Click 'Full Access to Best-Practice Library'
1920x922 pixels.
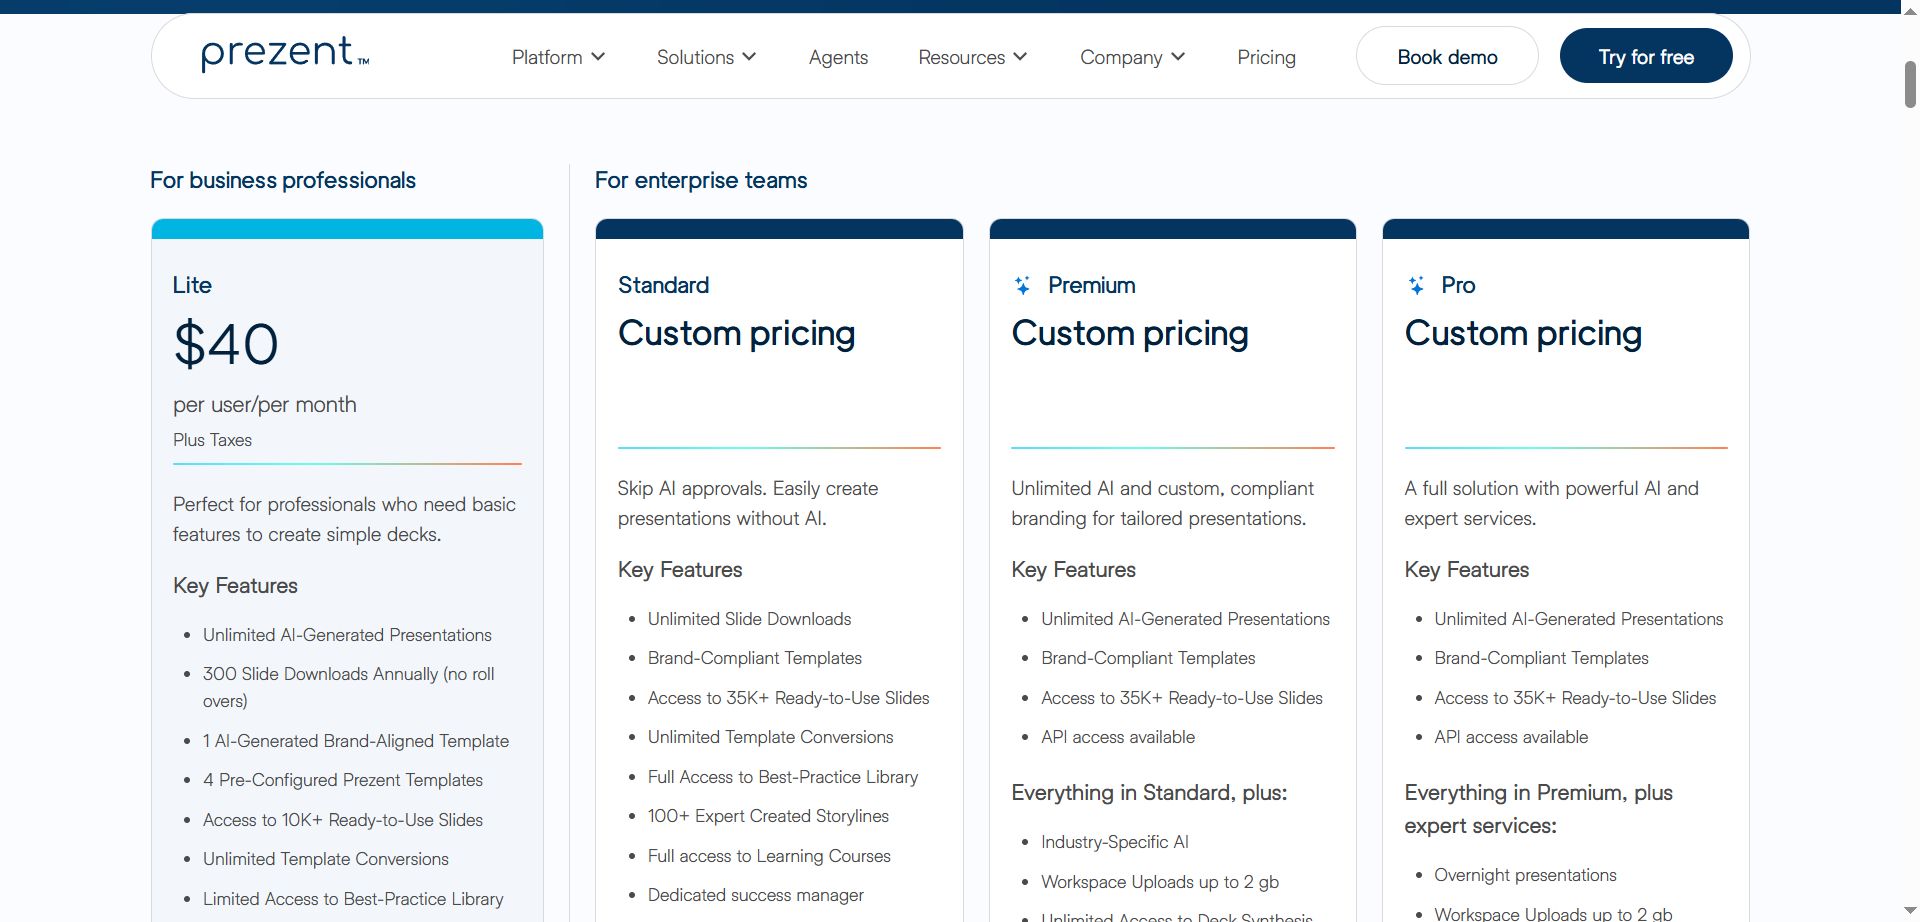pyautogui.click(x=783, y=777)
